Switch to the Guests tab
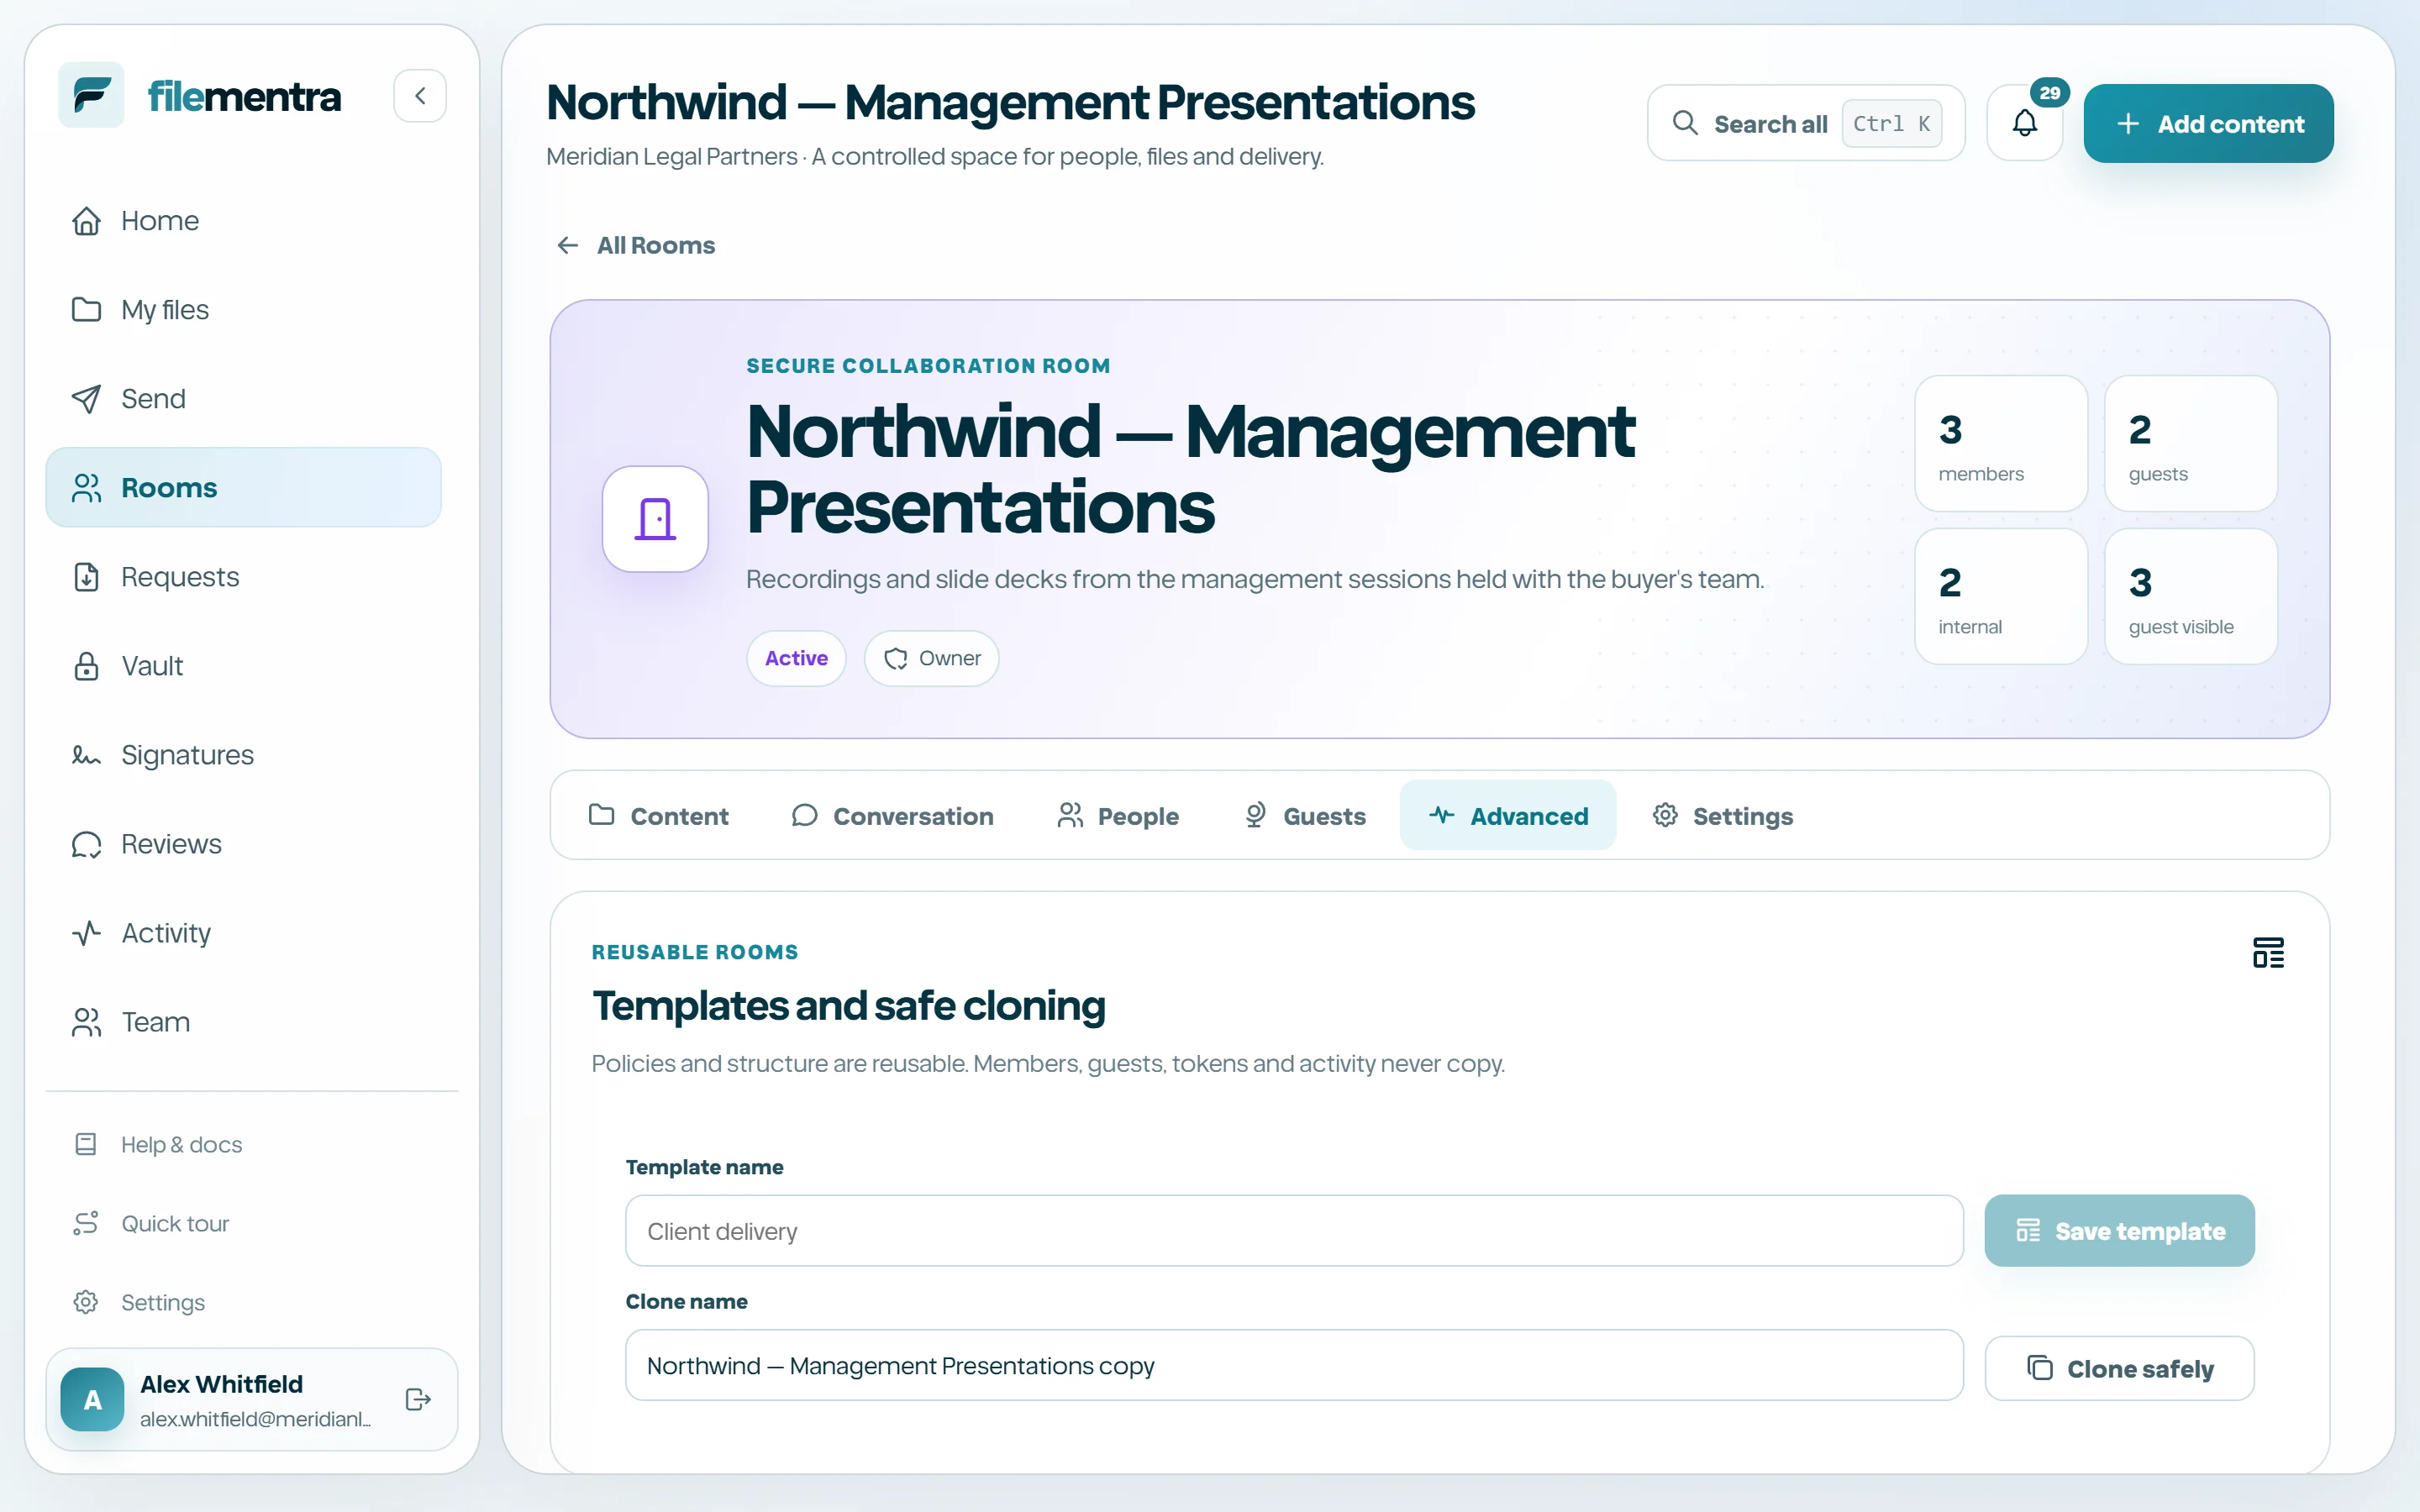 point(1304,815)
